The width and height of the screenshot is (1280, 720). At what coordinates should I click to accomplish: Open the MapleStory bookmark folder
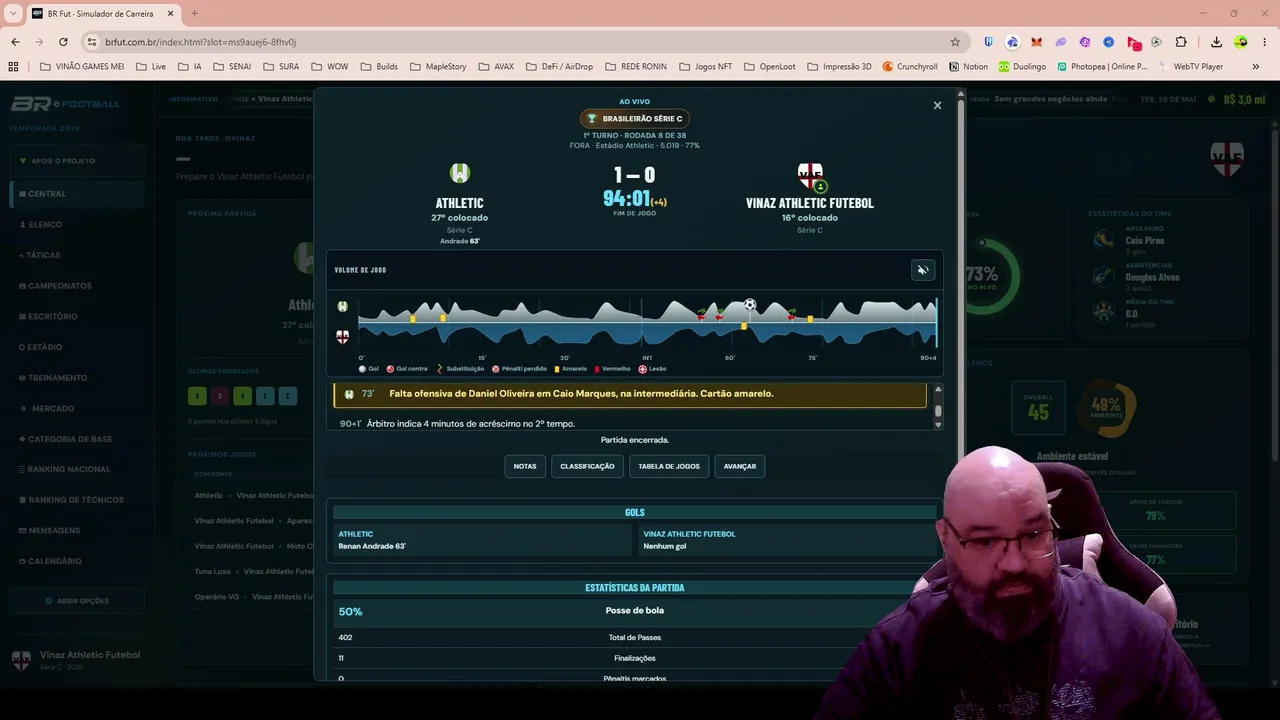coord(437,67)
